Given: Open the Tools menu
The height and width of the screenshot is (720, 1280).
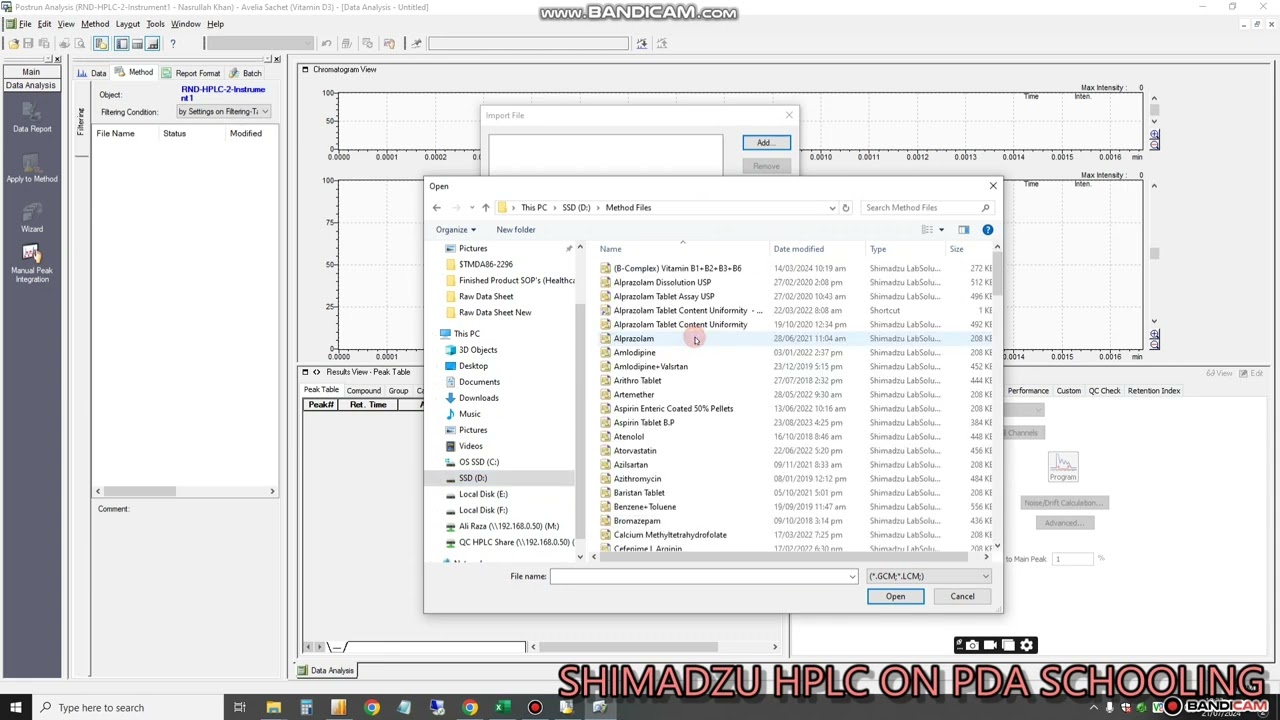Looking at the screenshot, I should click(x=155, y=24).
